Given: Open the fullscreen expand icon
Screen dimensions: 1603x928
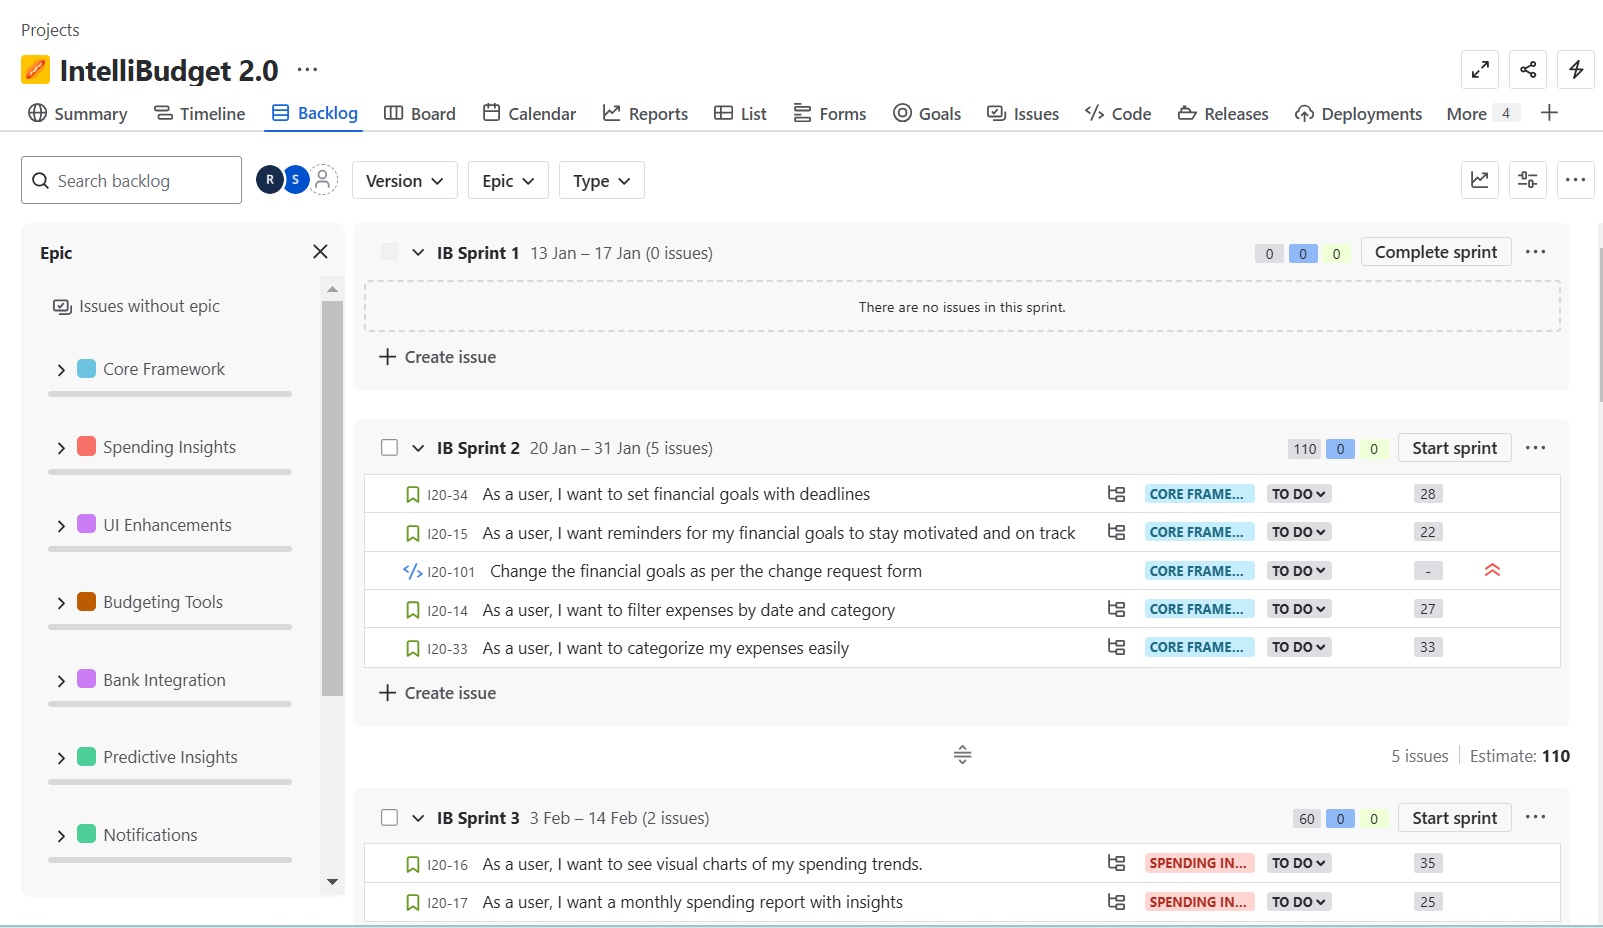Looking at the screenshot, I should pyautogui.click(x=1480, y=69).
